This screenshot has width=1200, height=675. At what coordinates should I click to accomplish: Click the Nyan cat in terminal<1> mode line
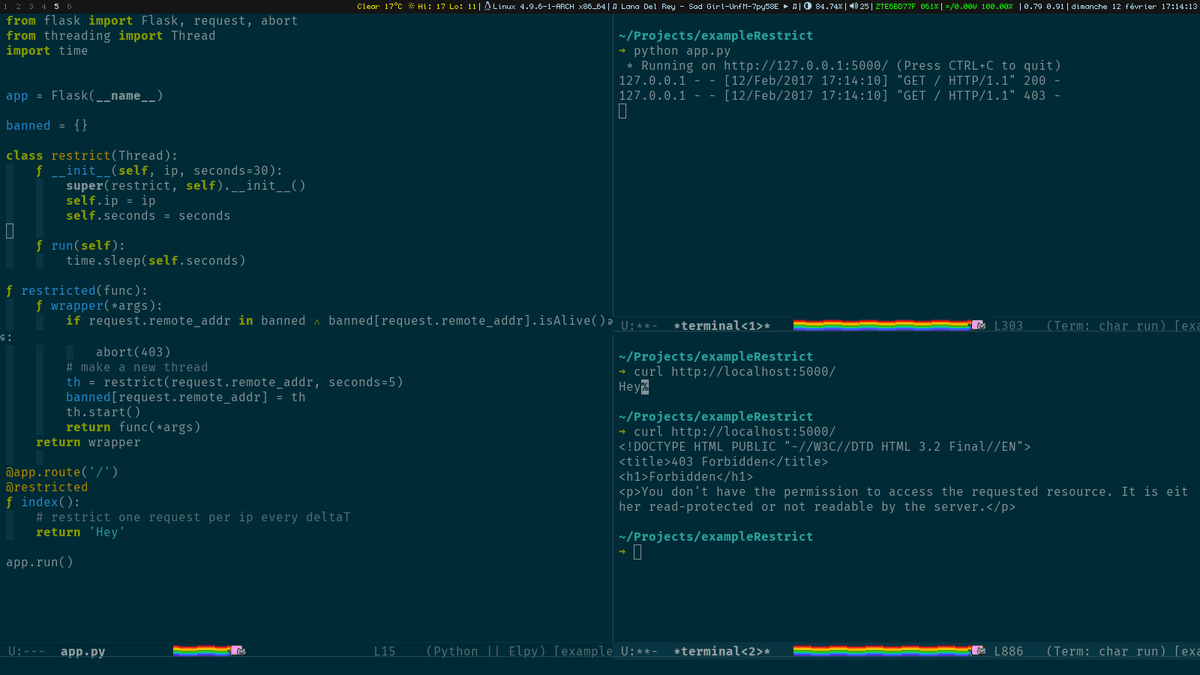[x=978, y=325]
